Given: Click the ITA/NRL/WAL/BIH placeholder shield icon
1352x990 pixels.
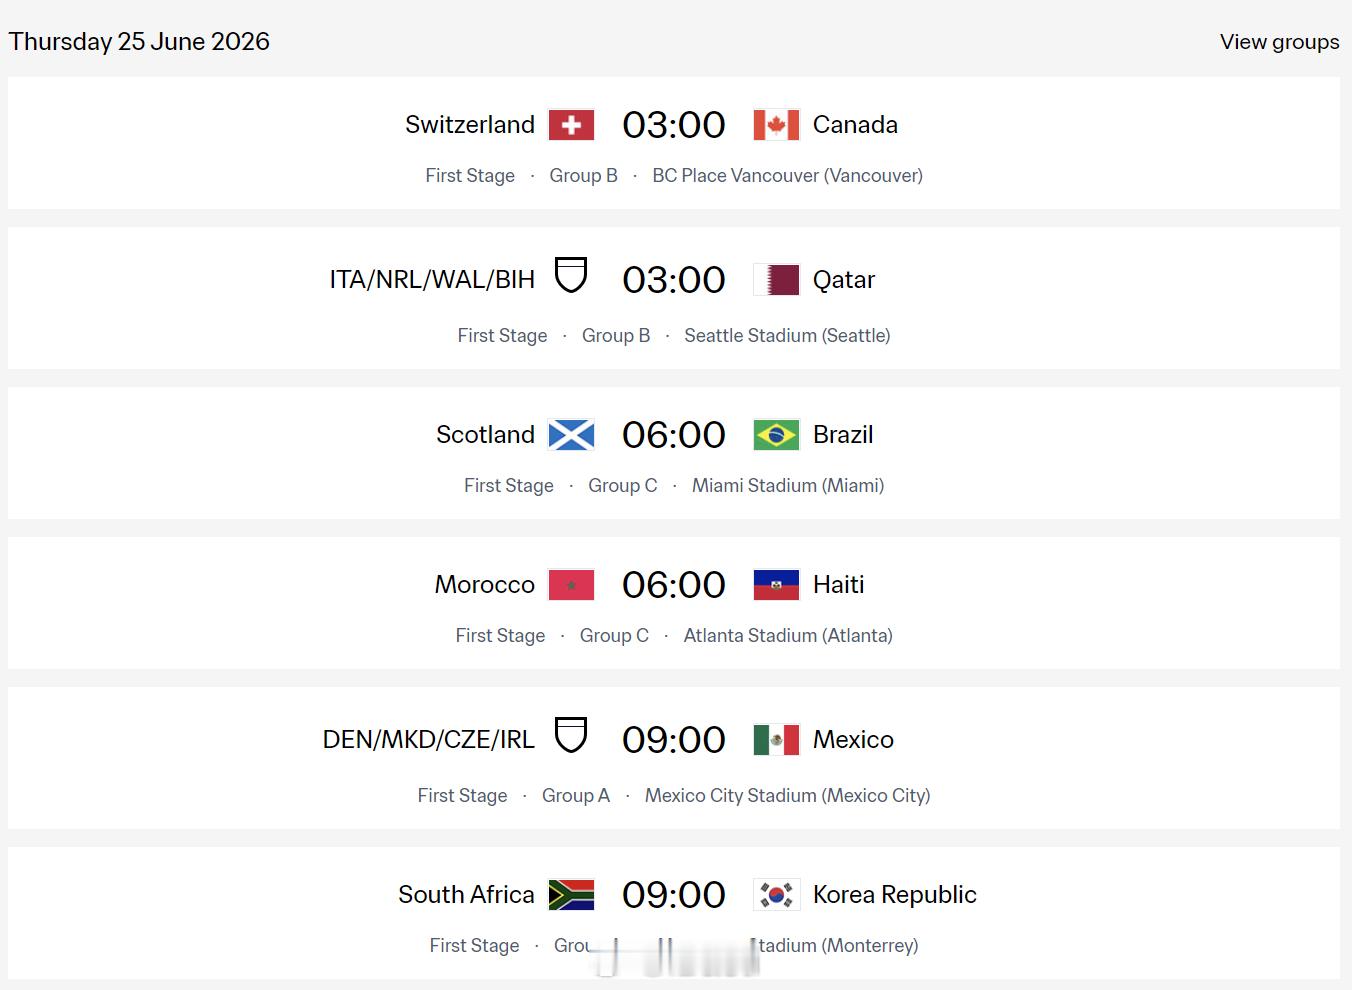Looking at the screenshot, I should coord(571,275).
